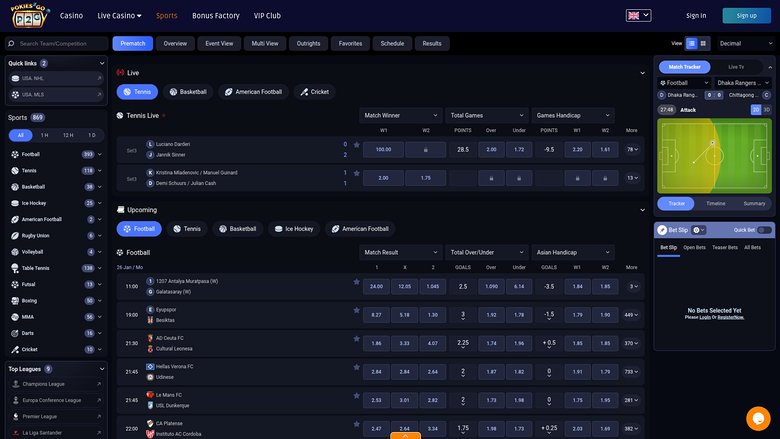The width and height of the screenshot is (780, 439).
Task: Click the search magnifier icon
Action: tap(11, 44)
